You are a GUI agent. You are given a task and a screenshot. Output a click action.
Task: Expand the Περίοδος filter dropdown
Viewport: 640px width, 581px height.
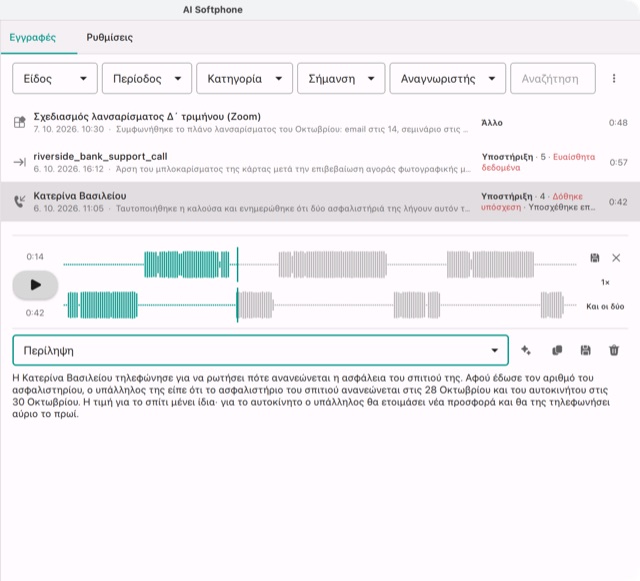[x=147, y=78]
